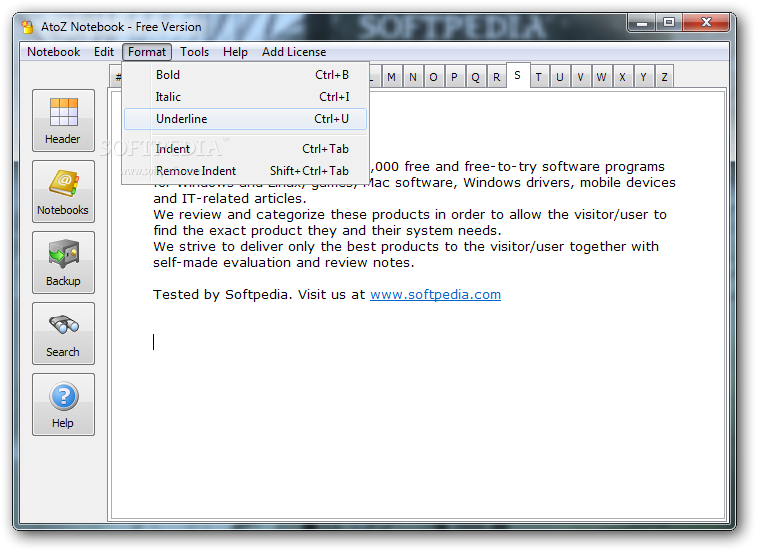Open the Help menu in menu bar
757x551 pixels.
(x=235, y=52)
